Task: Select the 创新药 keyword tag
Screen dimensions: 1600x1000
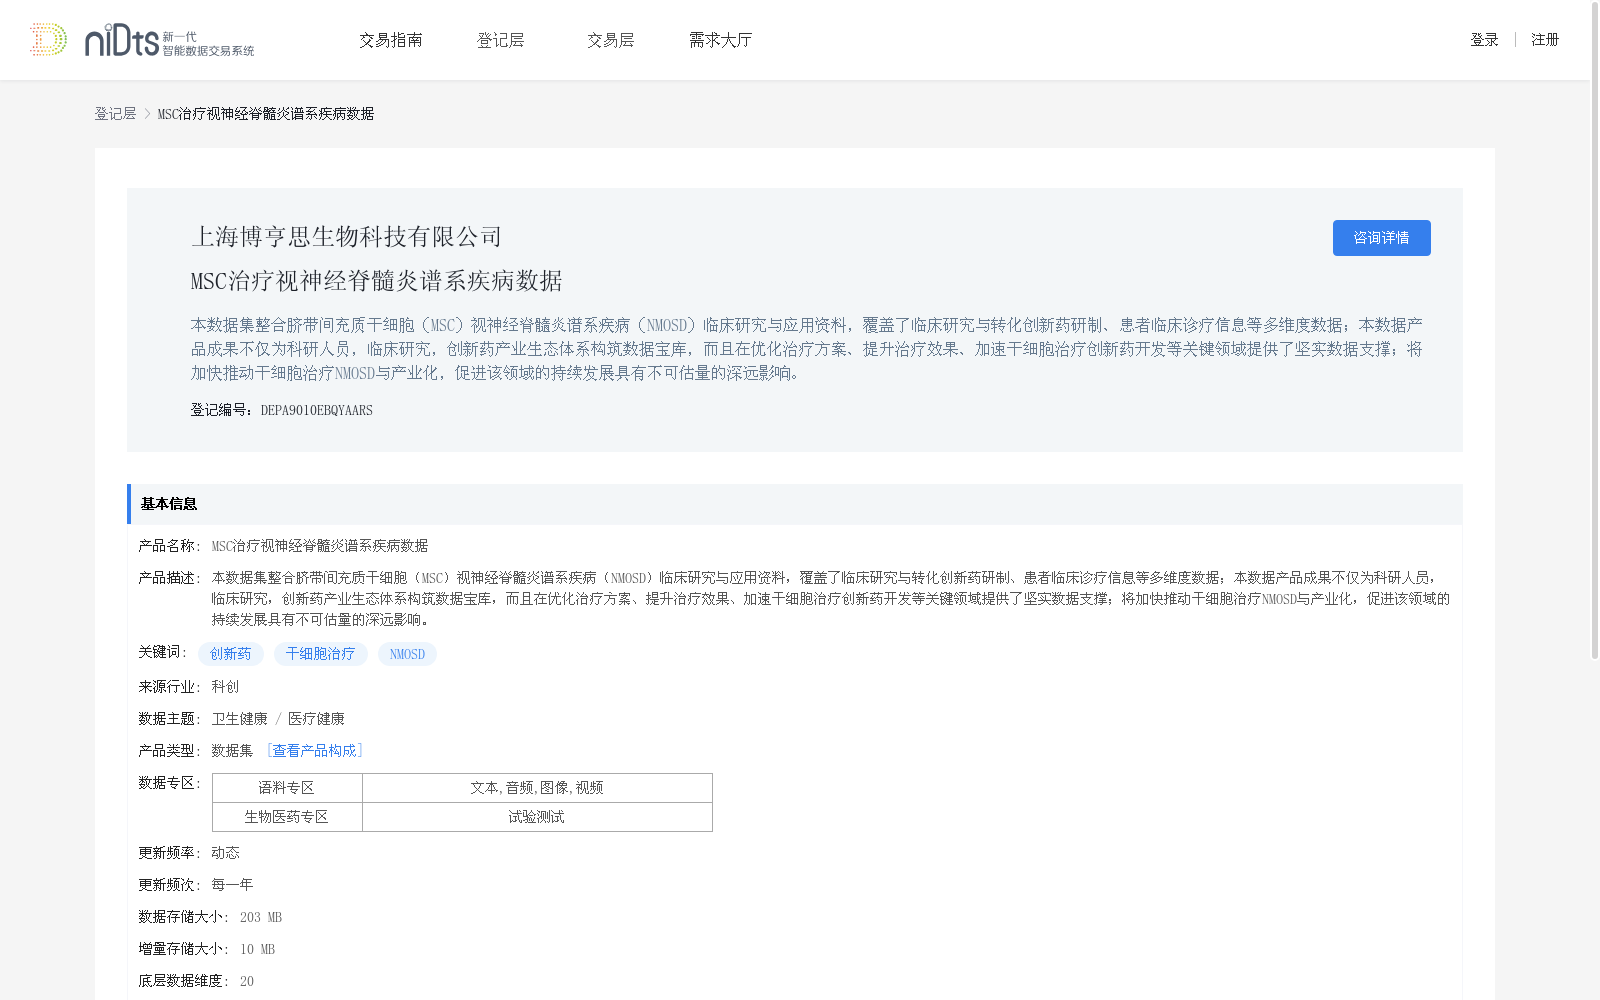Action: (230, 654)
